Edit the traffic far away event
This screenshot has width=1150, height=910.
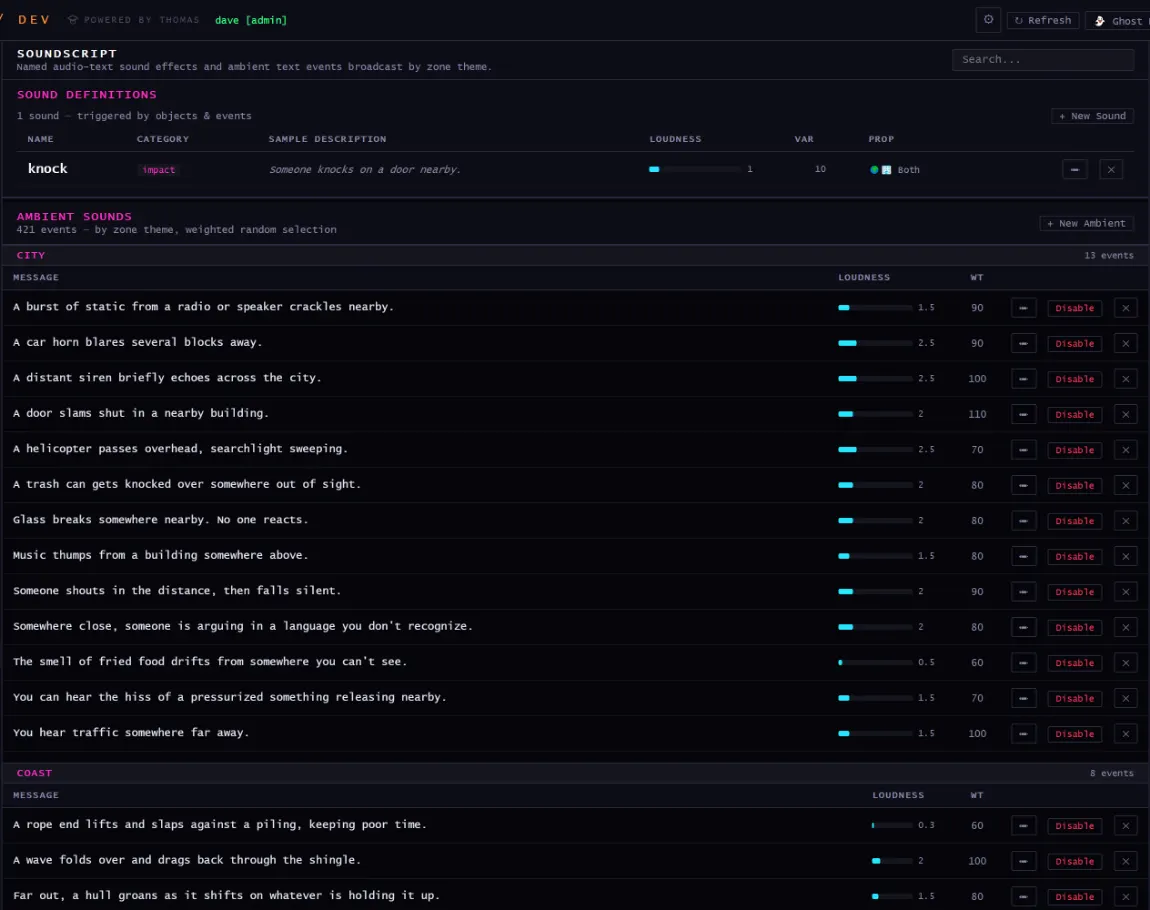pos(1023,733)
